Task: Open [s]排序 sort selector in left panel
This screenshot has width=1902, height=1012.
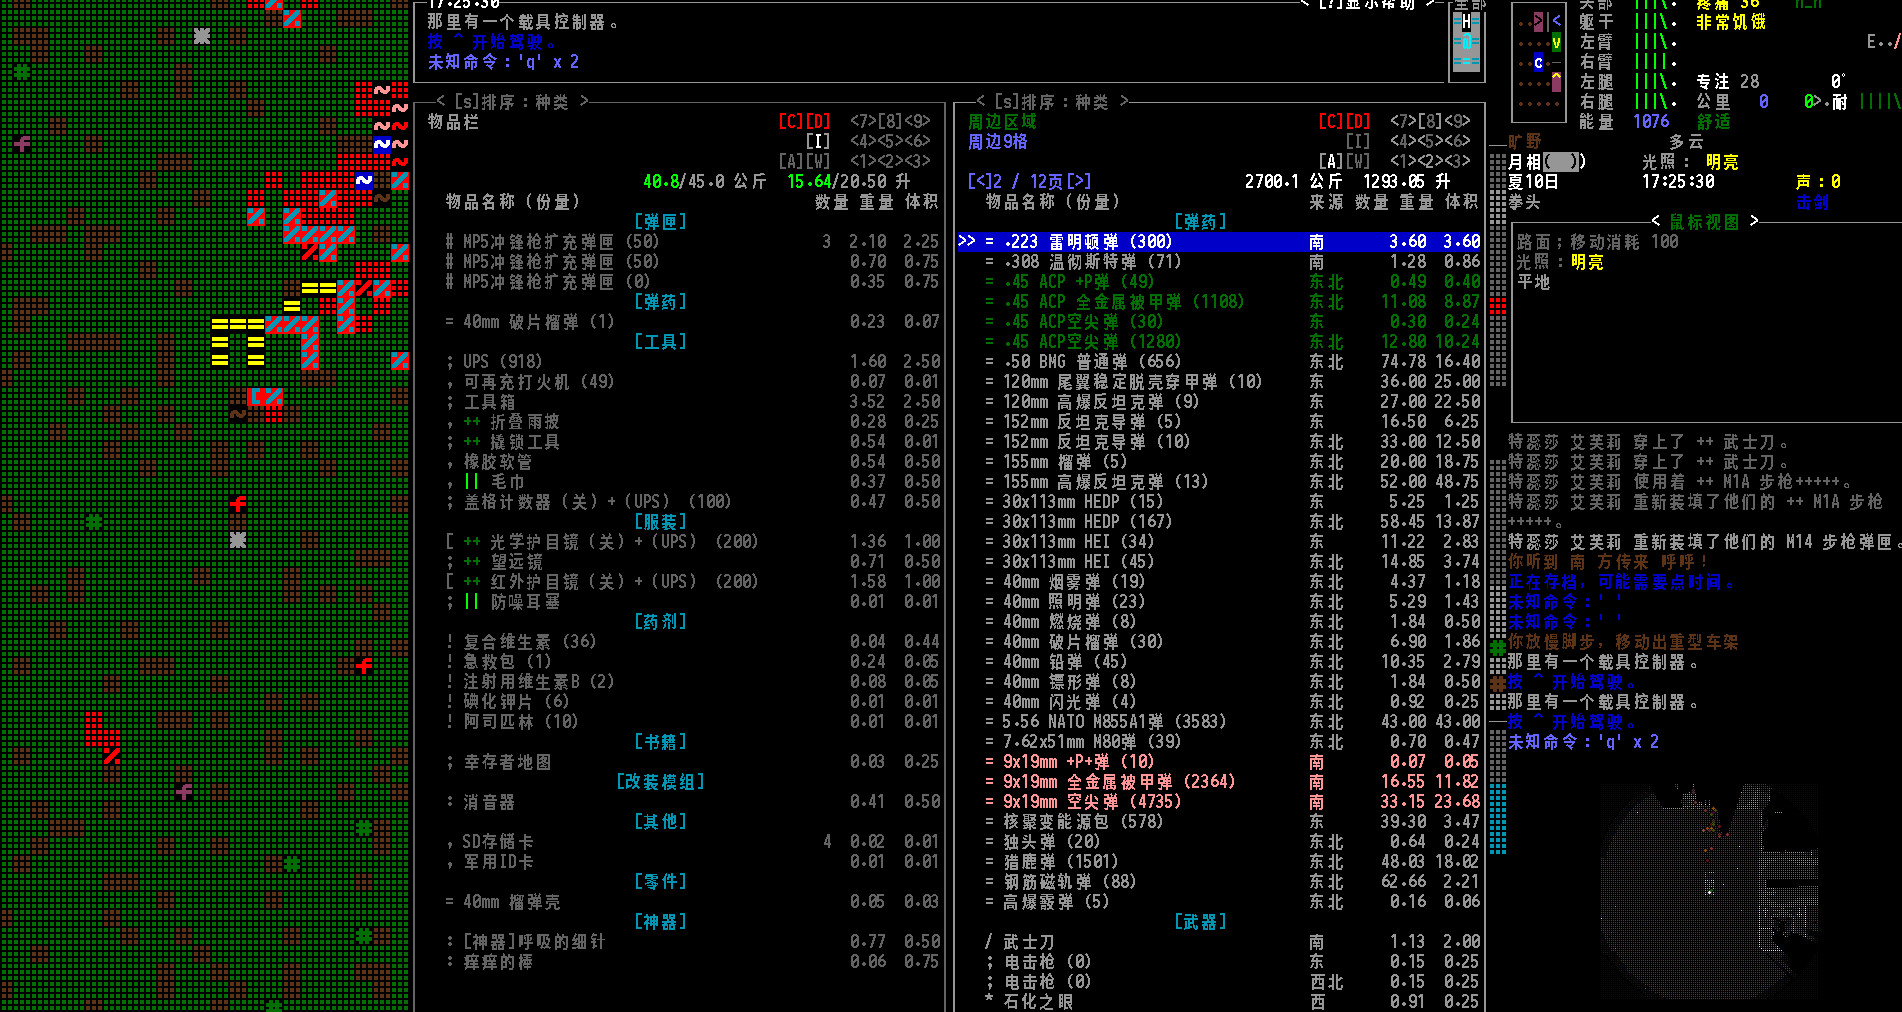Action: pyautogui.click(x=514, y=102)
